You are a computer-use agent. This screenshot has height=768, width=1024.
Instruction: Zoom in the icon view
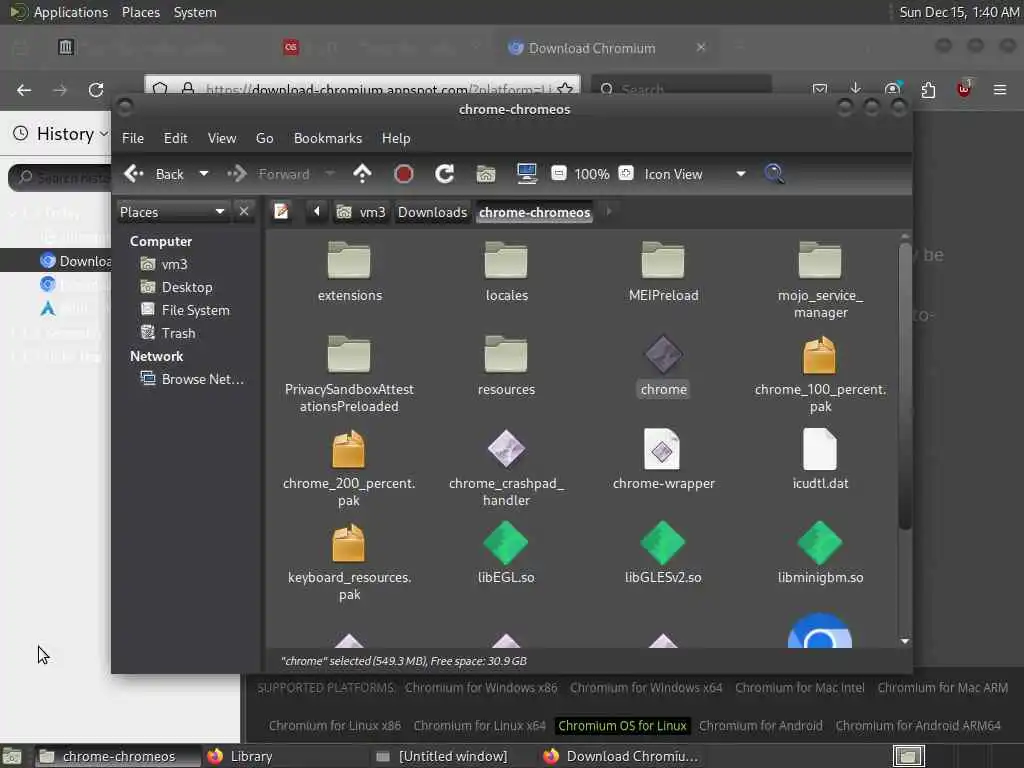[x=626, y=174]
